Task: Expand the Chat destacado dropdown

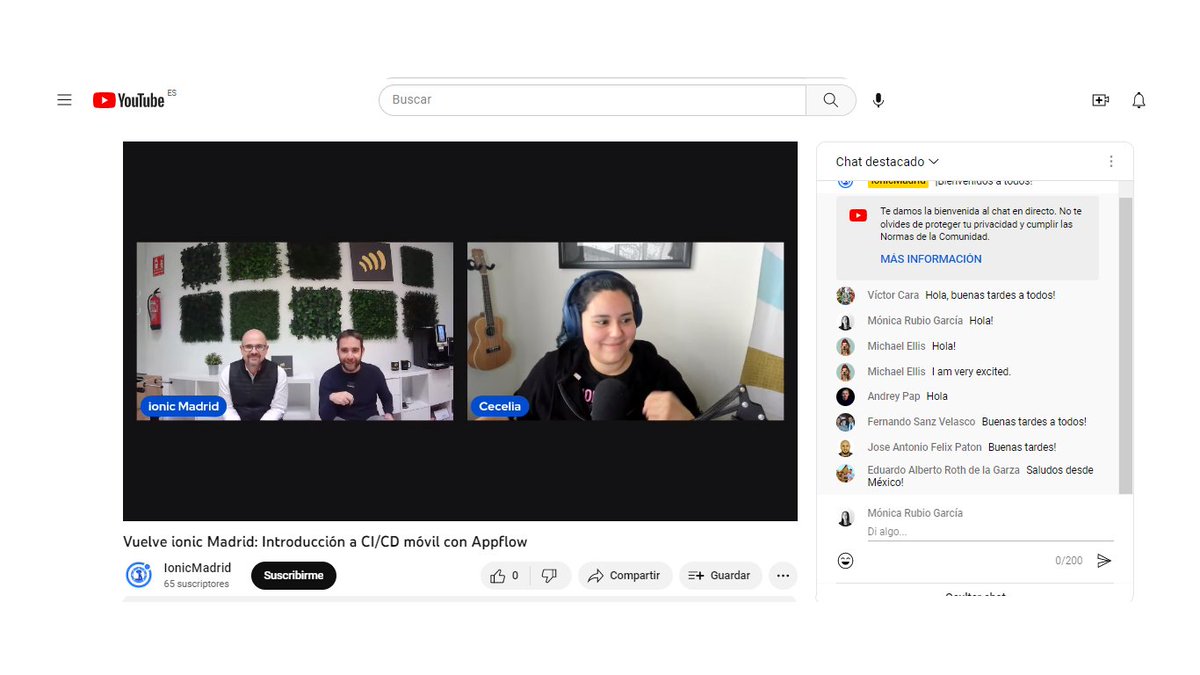Action: (x=888, y=162)
